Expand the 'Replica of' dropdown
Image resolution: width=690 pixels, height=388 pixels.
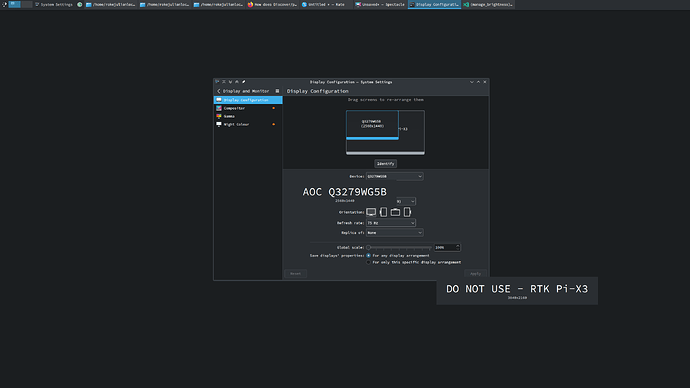click(x=394, y=233)
